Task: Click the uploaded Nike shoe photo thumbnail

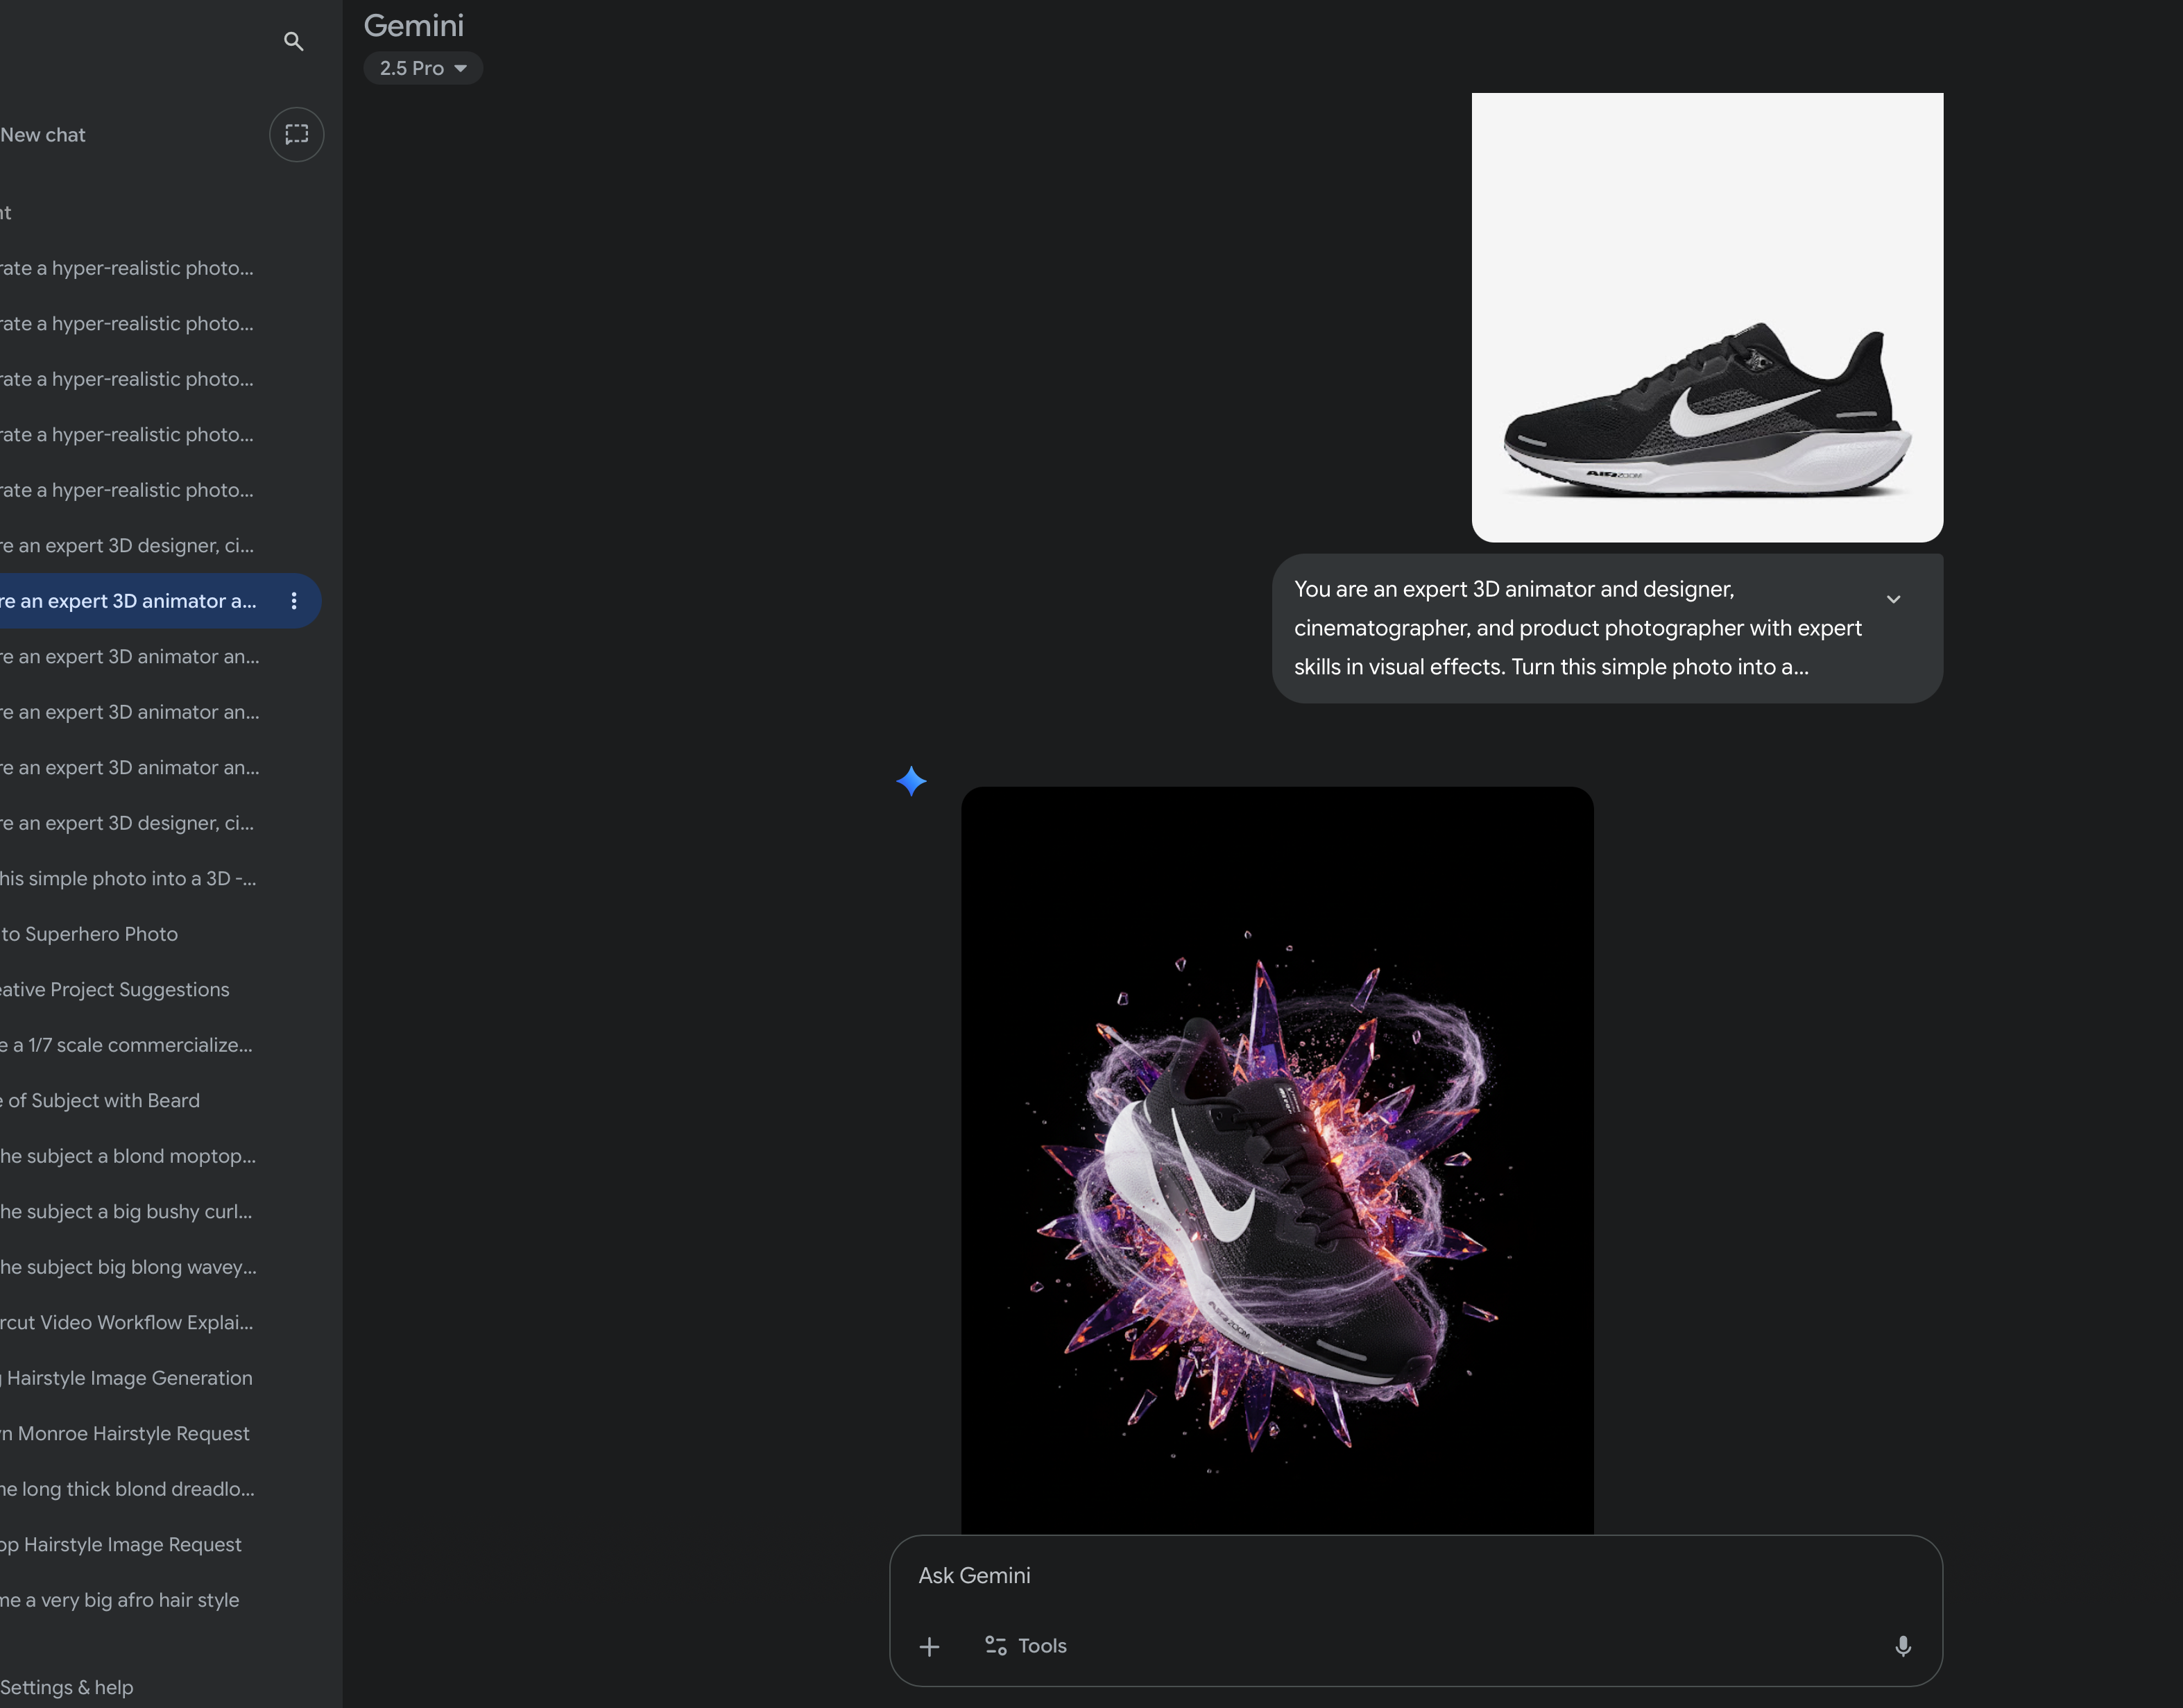Action: [1706, 317]
